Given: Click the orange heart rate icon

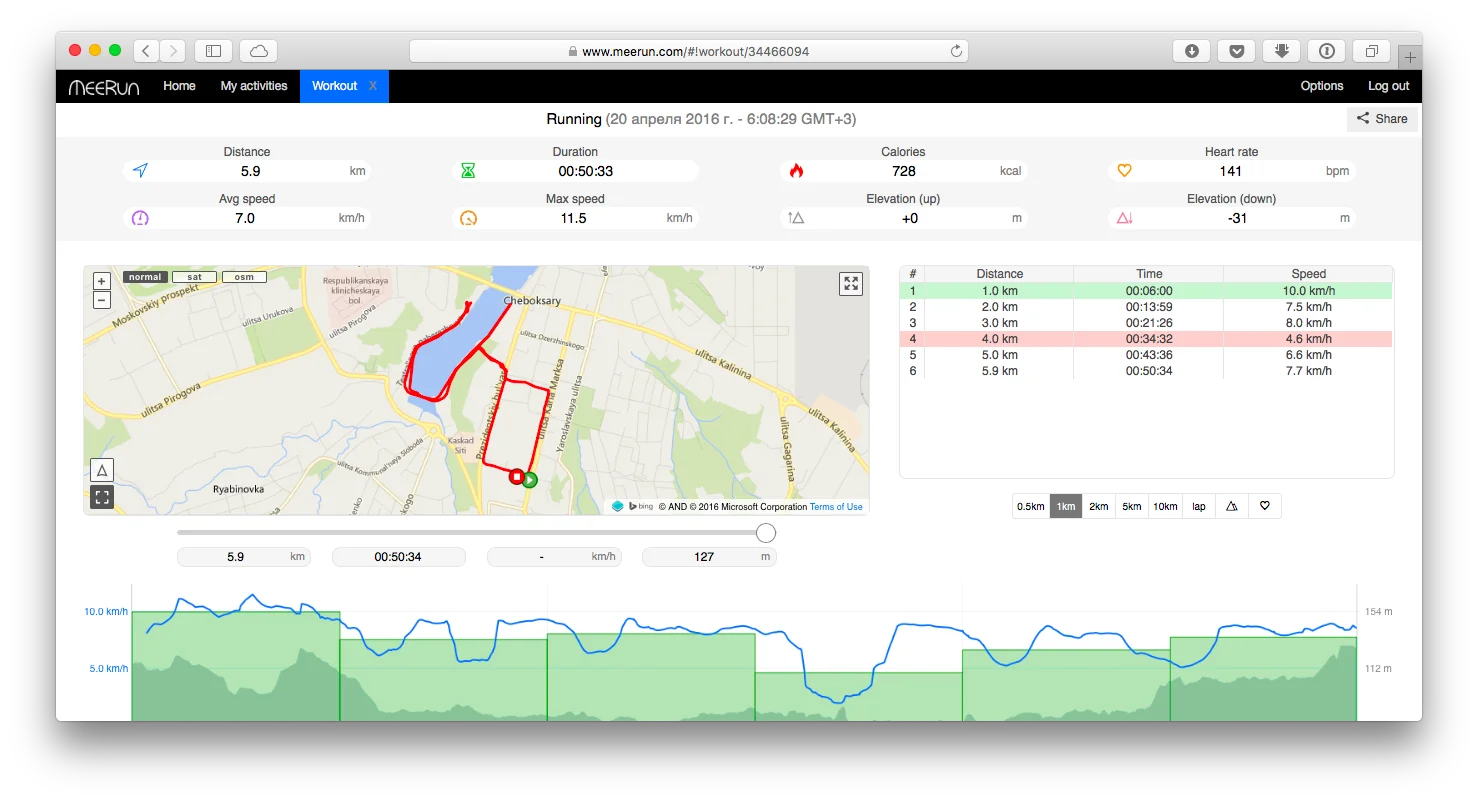Looking at the screenshot, I should click(1124, 171).
